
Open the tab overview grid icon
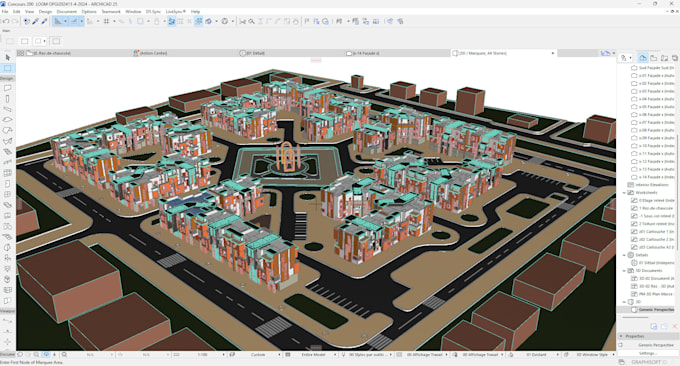(x=20, y=53)
